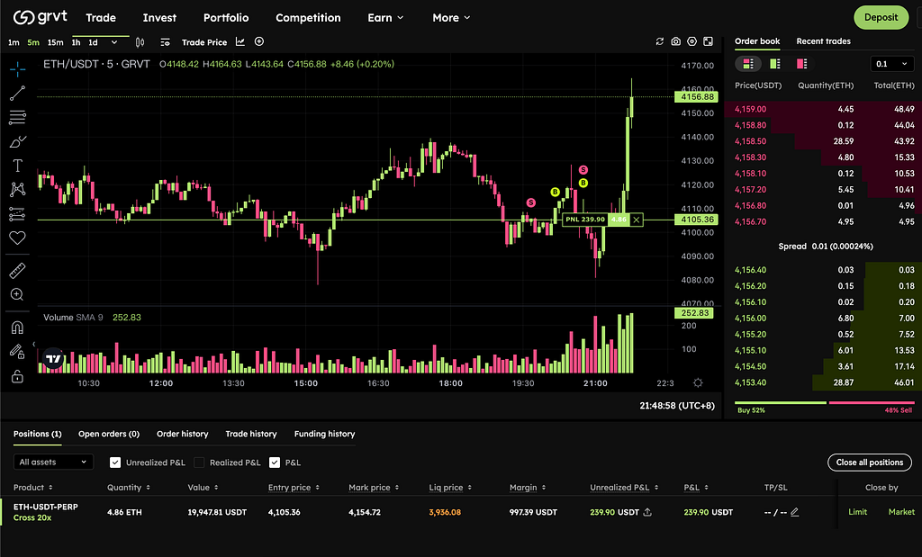Viewport: 922px width, 557px height.
Task: Open chart settings hexagon icon
Action: pos(692,42)
